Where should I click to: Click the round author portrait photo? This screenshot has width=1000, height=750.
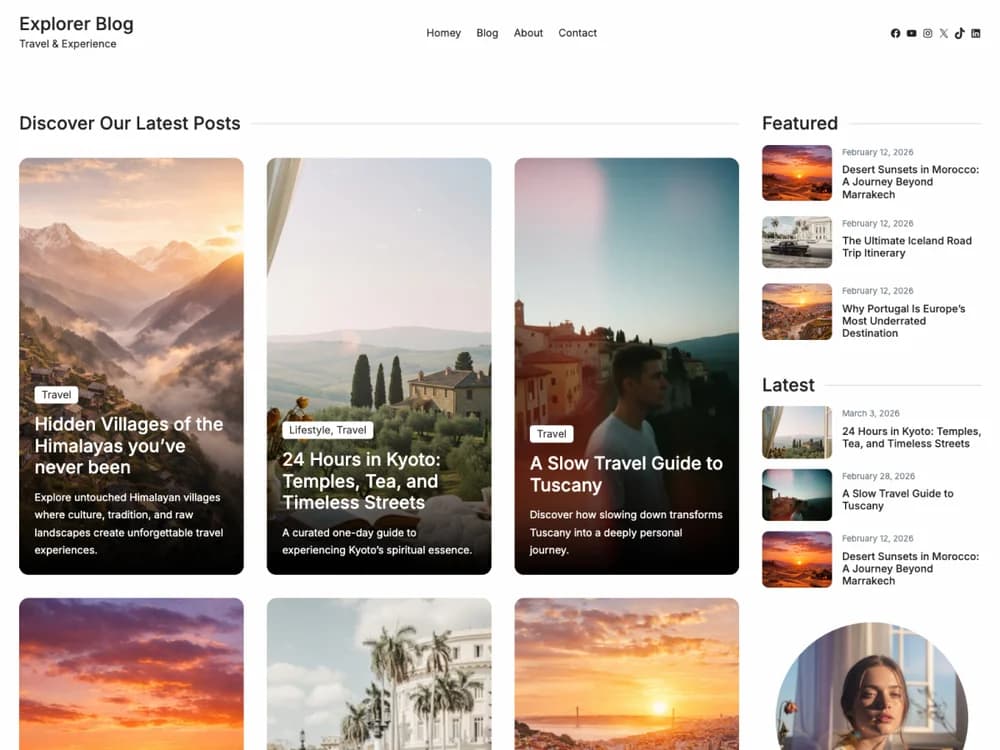click(872, 686)
